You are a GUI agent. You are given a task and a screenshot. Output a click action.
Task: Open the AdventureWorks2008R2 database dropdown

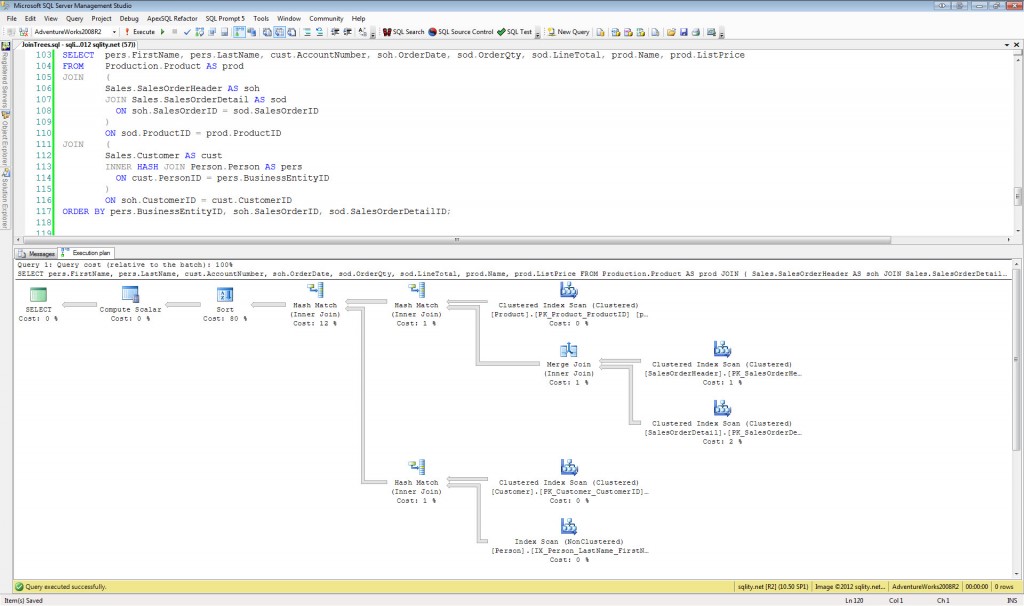click(113, 31)
